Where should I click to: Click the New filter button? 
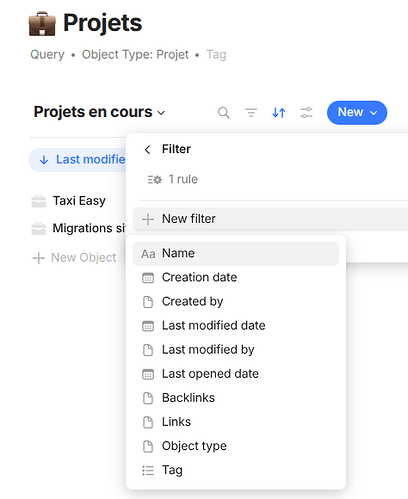(x=270, y=219)
